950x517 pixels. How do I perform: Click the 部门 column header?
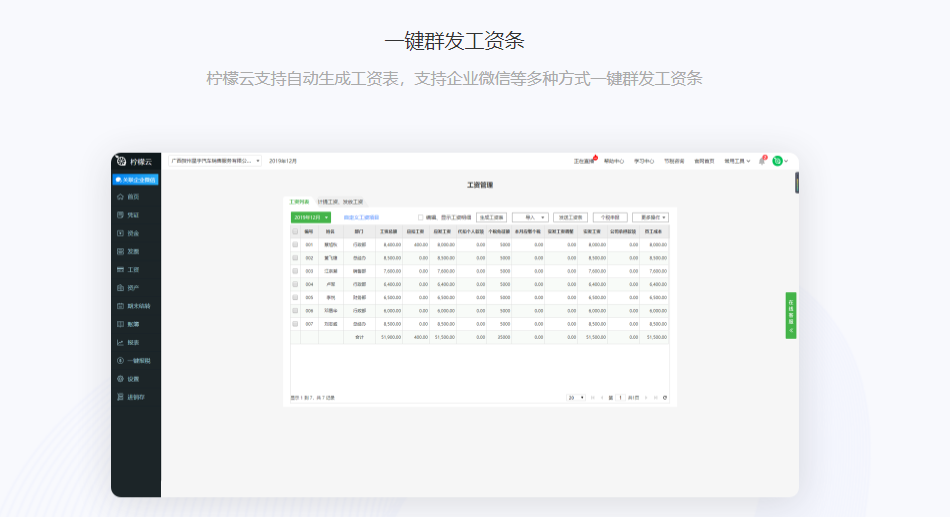click(359, 232)
